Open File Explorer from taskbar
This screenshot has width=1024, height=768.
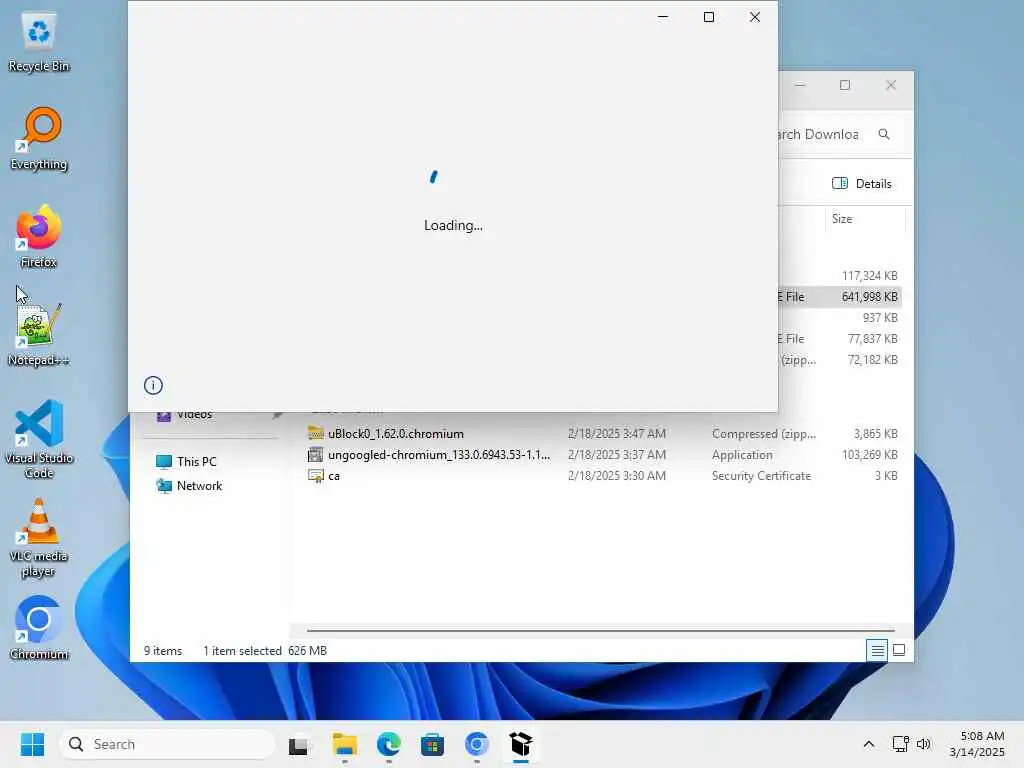click(344, 744)
